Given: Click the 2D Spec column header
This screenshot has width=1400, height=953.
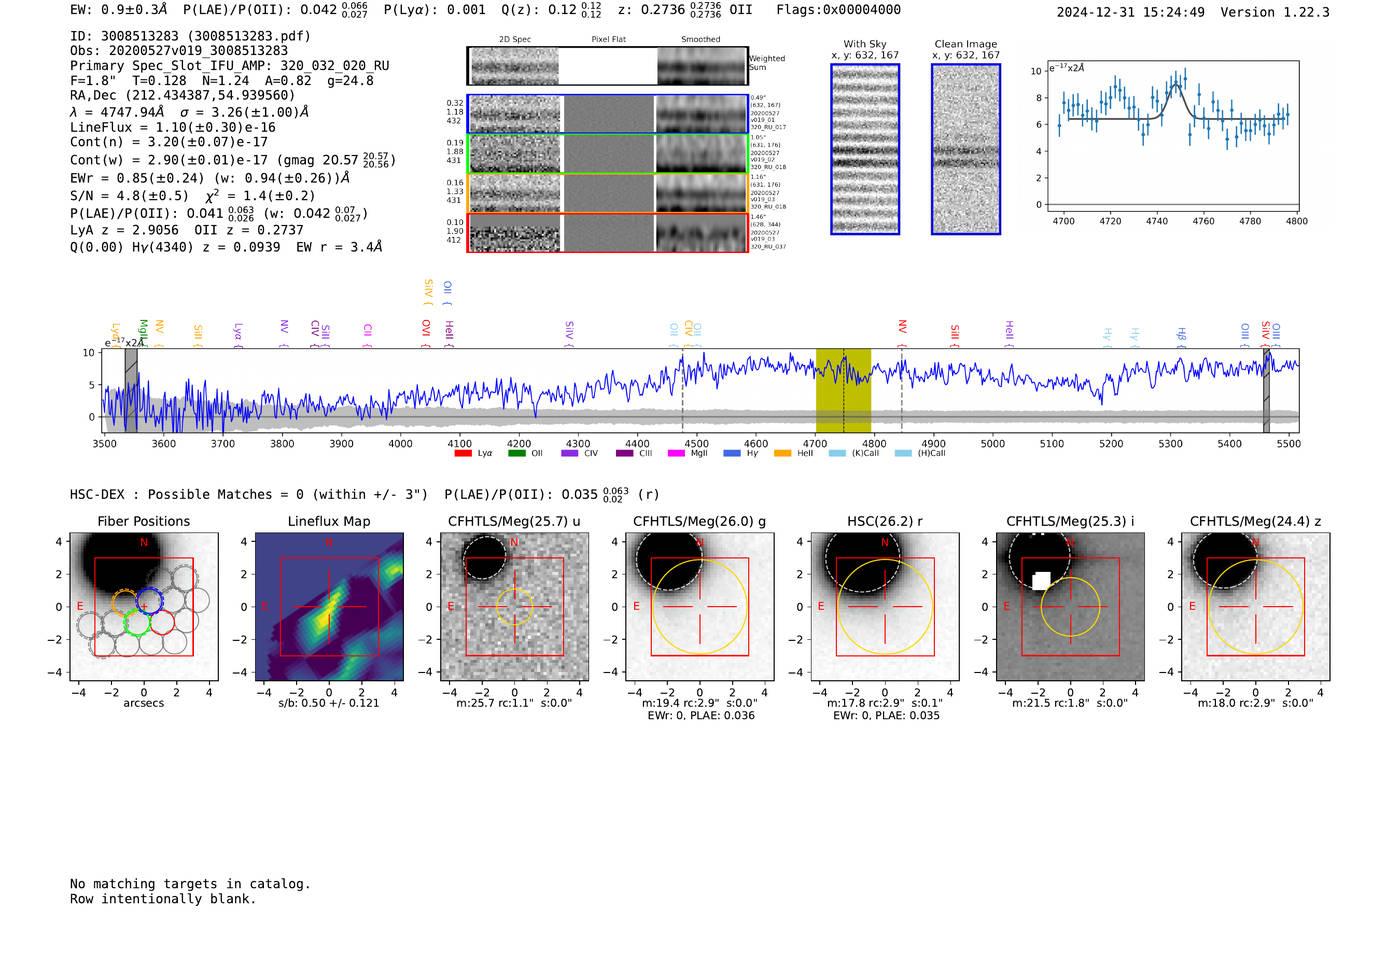Looking at the screenshot, I should coord(515,40).
